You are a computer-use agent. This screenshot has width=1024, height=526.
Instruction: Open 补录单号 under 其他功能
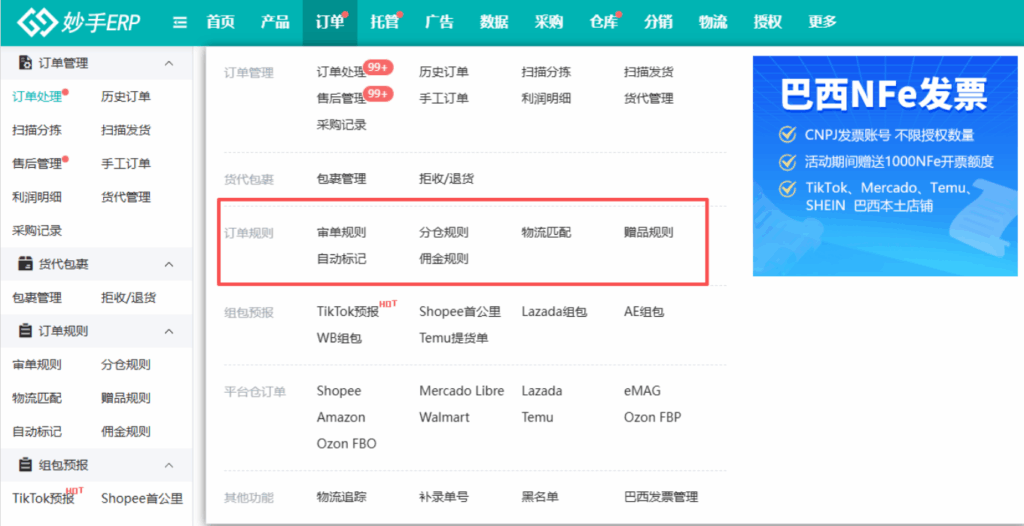[x=443, y=497]
